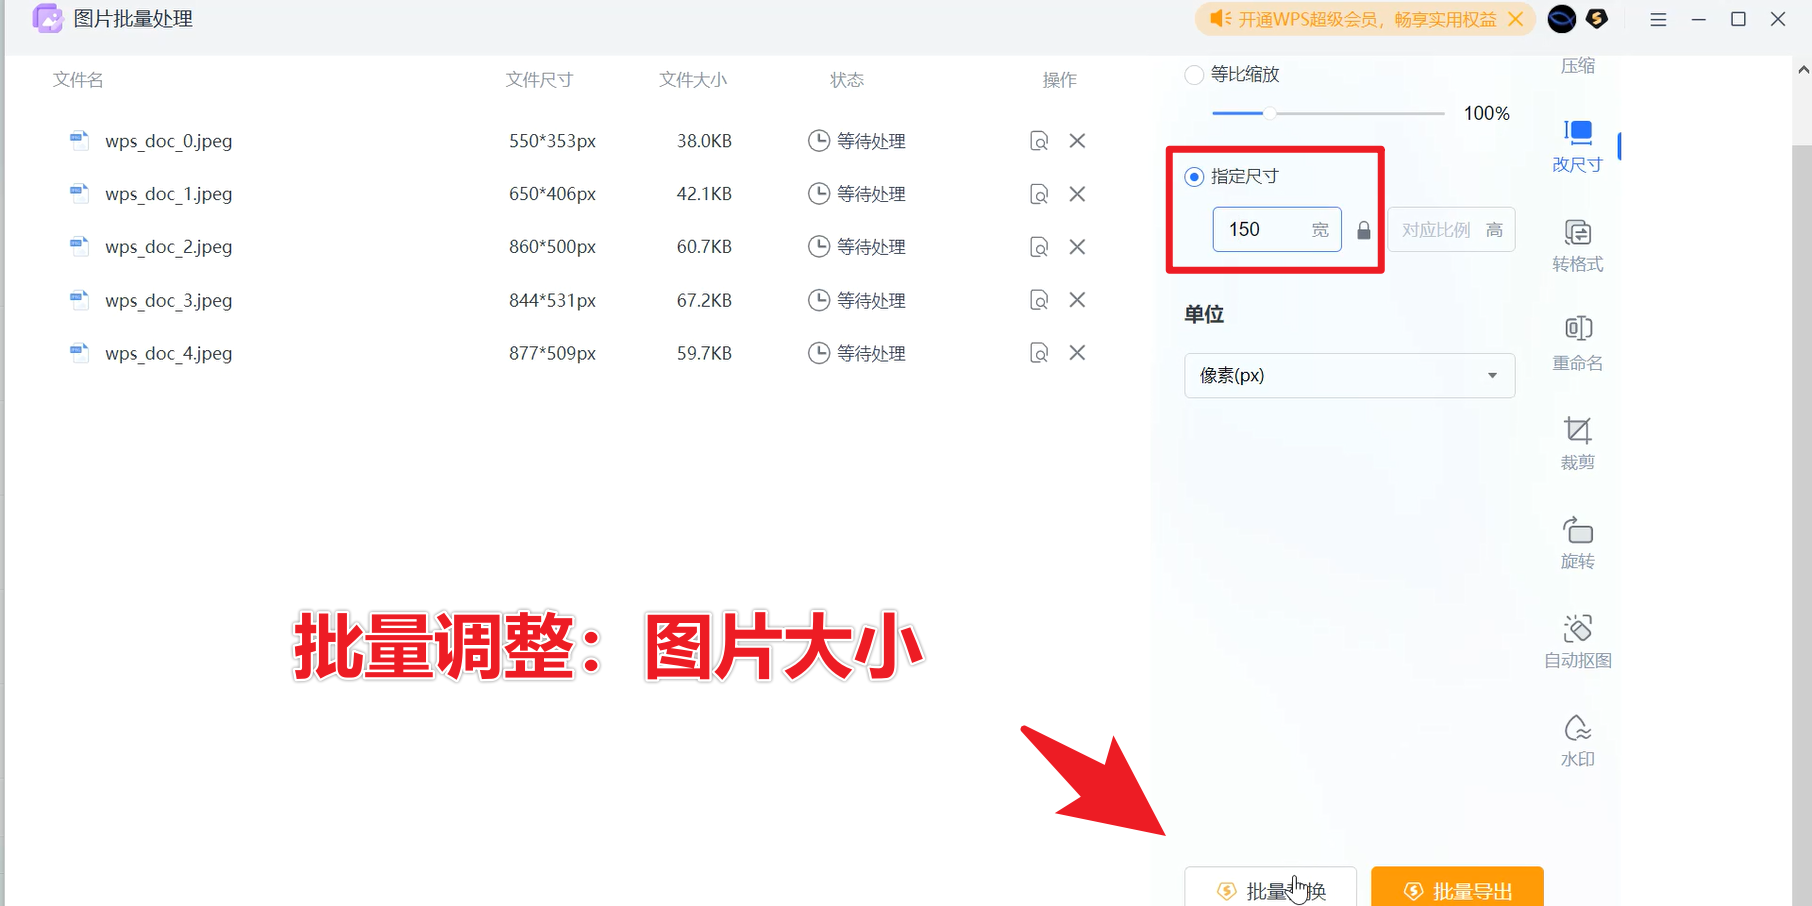Click the 文件大小 column header
This screenshot has height=906, width=1812.
coord(693,80)
